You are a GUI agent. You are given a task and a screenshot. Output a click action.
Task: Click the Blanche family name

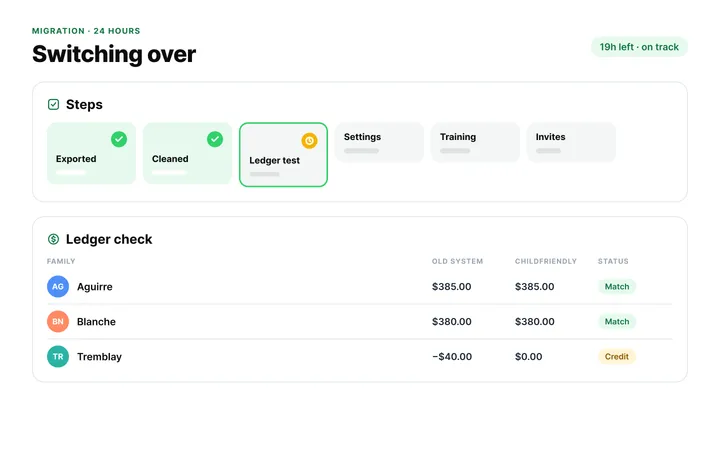pyautogui.click(x=96, y=321)
